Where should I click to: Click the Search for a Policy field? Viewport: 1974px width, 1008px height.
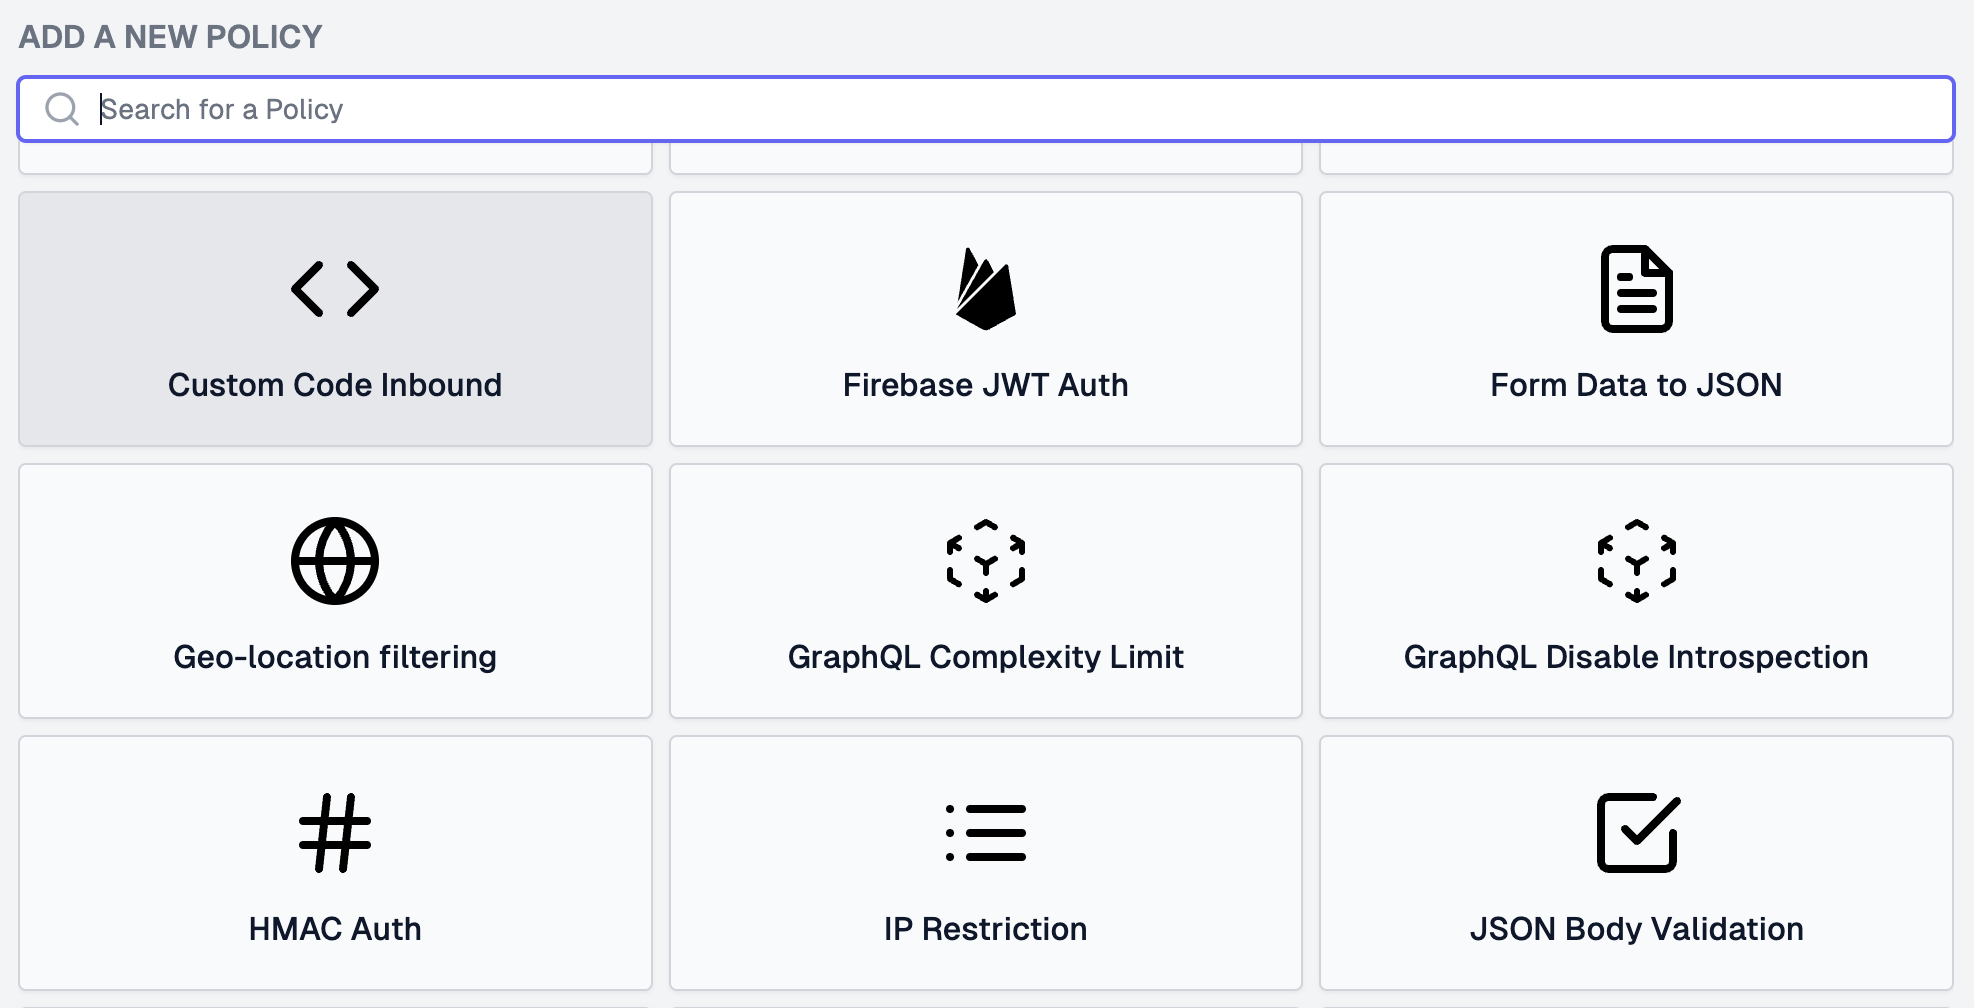pyautogui.click(x=986, y=109)
